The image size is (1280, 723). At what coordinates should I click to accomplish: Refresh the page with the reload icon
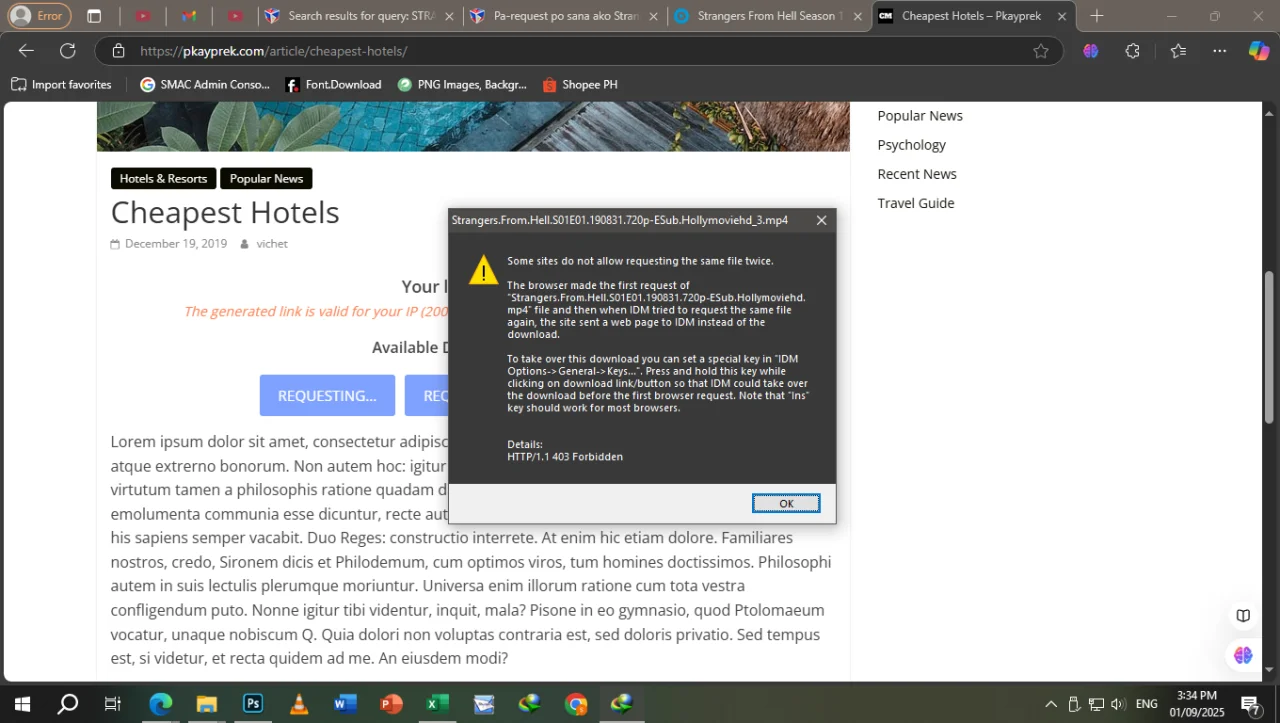pyautogui.click(x=68, y=51)
